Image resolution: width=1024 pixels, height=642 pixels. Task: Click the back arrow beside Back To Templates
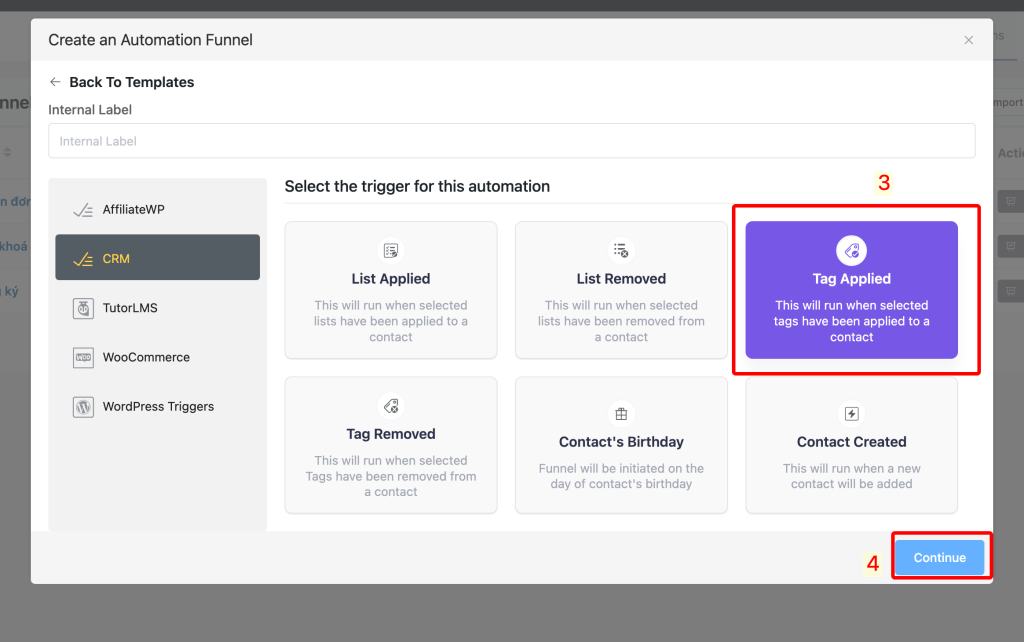pos(55,82)
